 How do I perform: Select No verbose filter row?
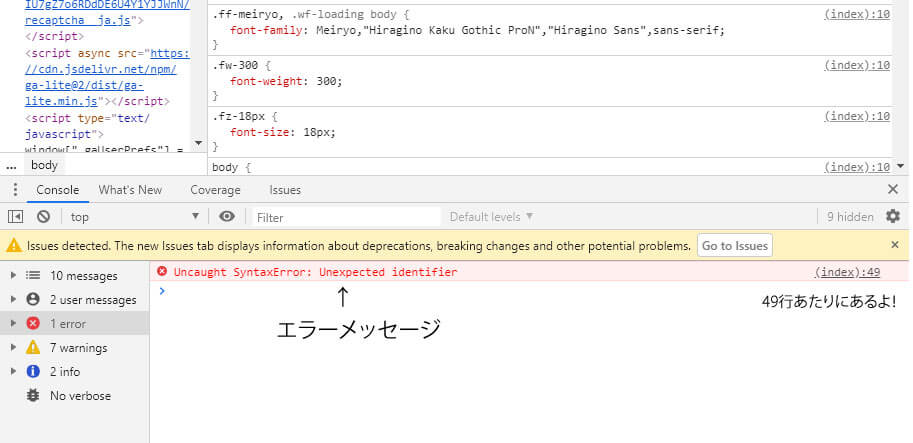[75, 395]
